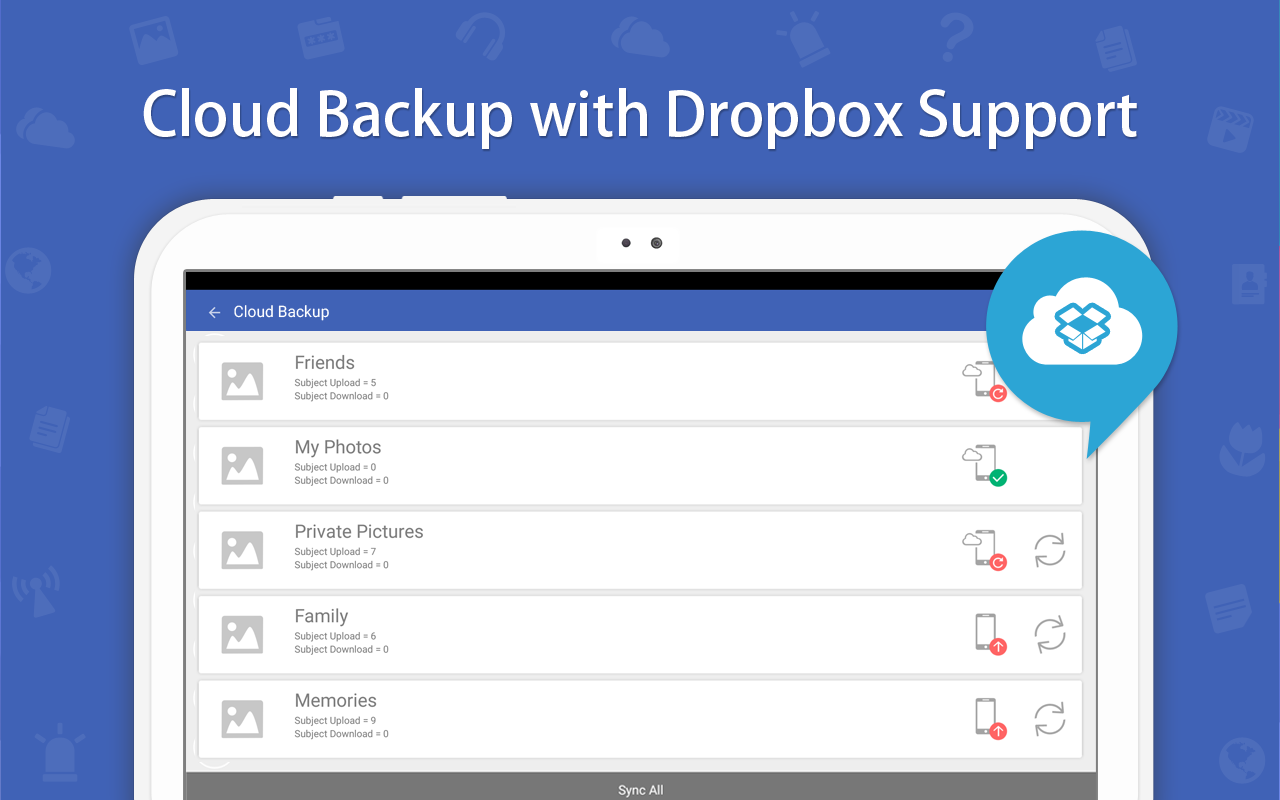Click 'Subject Download = 0' under Friends

coord(341,396)
